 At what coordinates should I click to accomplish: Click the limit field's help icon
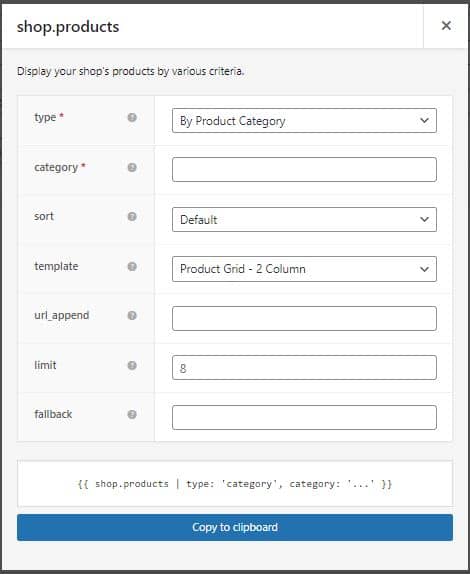pos(132,365)
